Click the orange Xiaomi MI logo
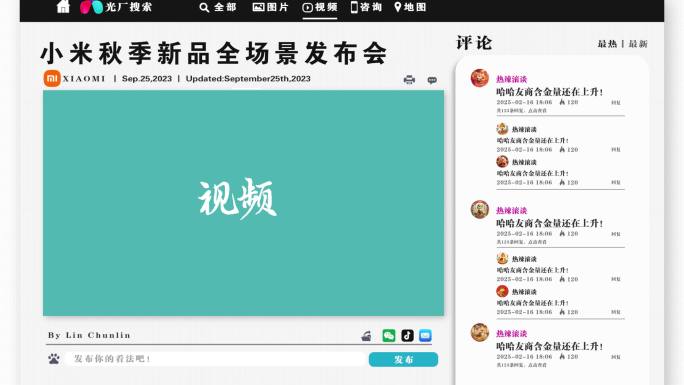The width and height of the screenshot is (684, 385). [52, 78]
